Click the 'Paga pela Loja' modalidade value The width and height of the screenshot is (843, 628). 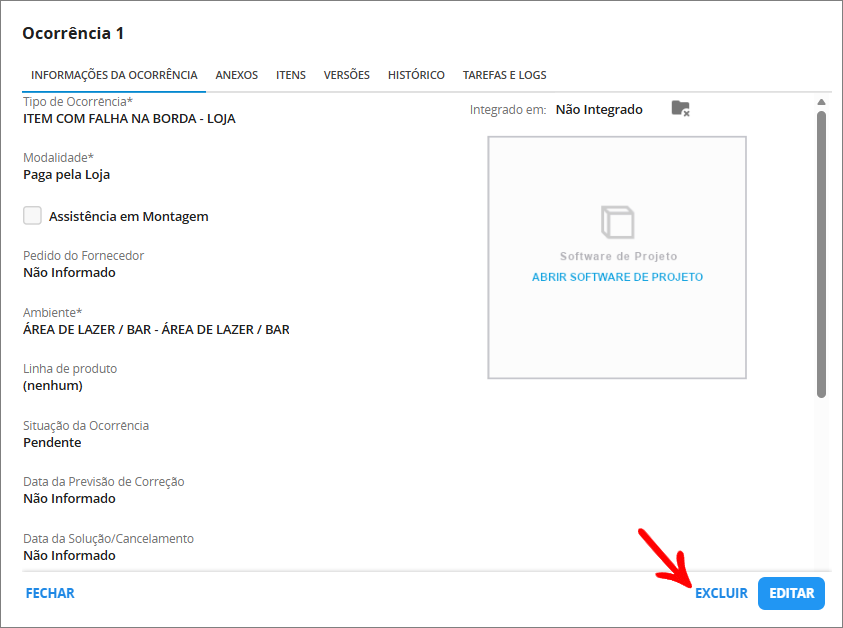[x=67, y=175]
